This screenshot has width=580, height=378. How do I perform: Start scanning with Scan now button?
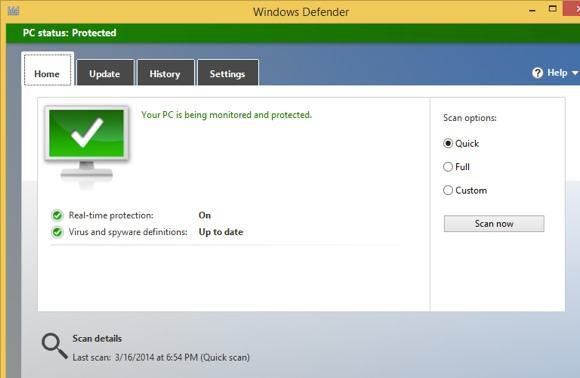pos(494,224)
